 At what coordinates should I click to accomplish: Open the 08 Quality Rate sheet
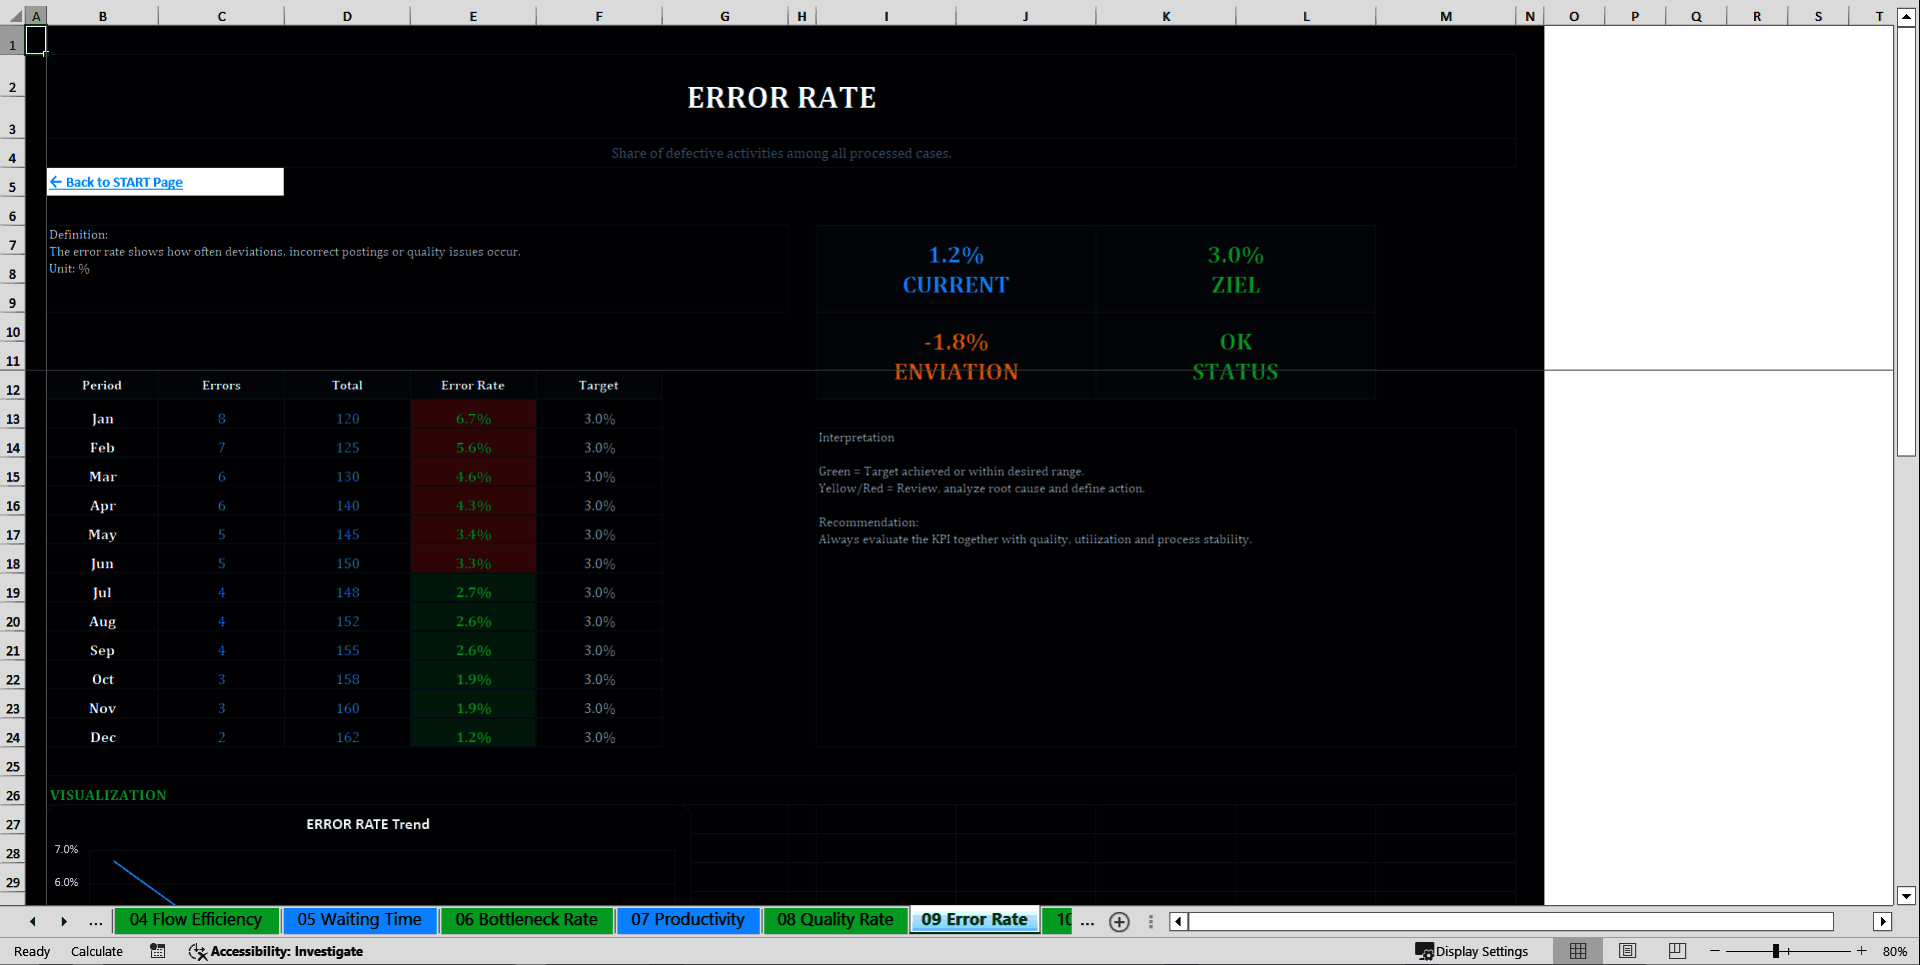point(835,920)
